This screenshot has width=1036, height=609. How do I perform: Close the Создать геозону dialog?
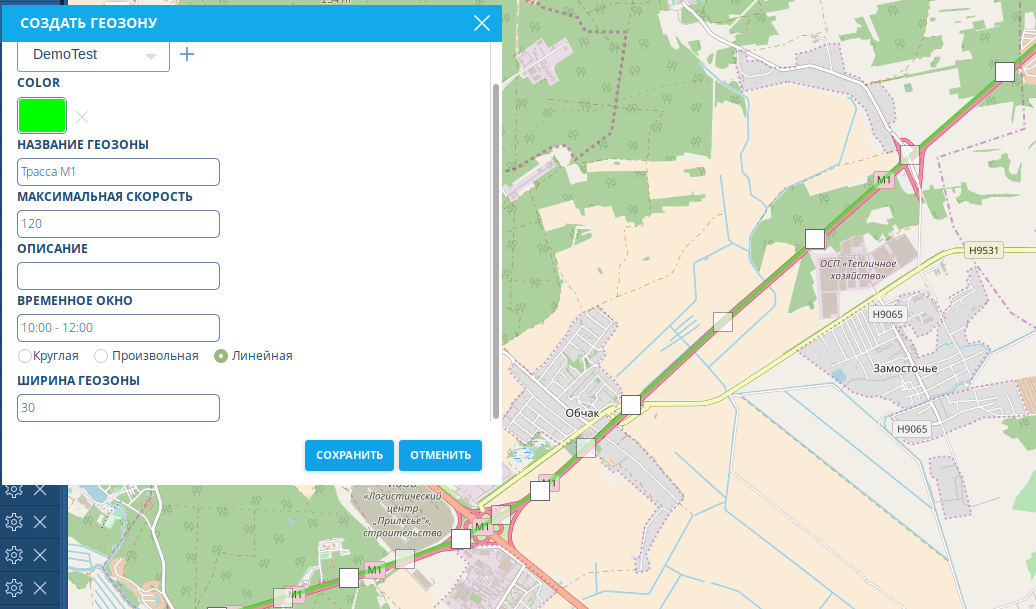click(482, 22)
